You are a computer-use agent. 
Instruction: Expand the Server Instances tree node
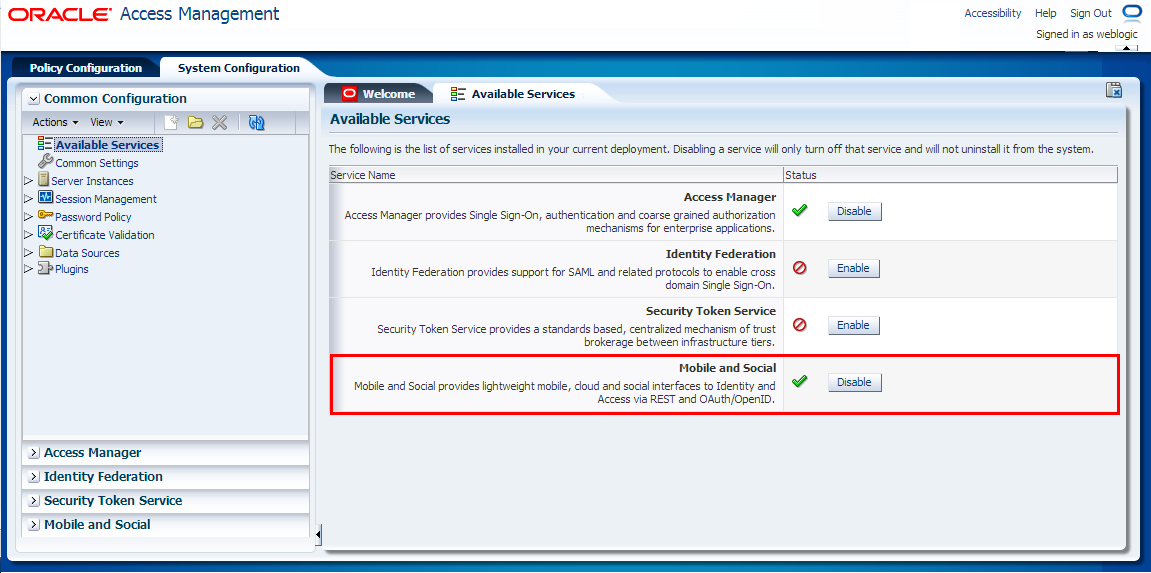(x=29, y=180)
